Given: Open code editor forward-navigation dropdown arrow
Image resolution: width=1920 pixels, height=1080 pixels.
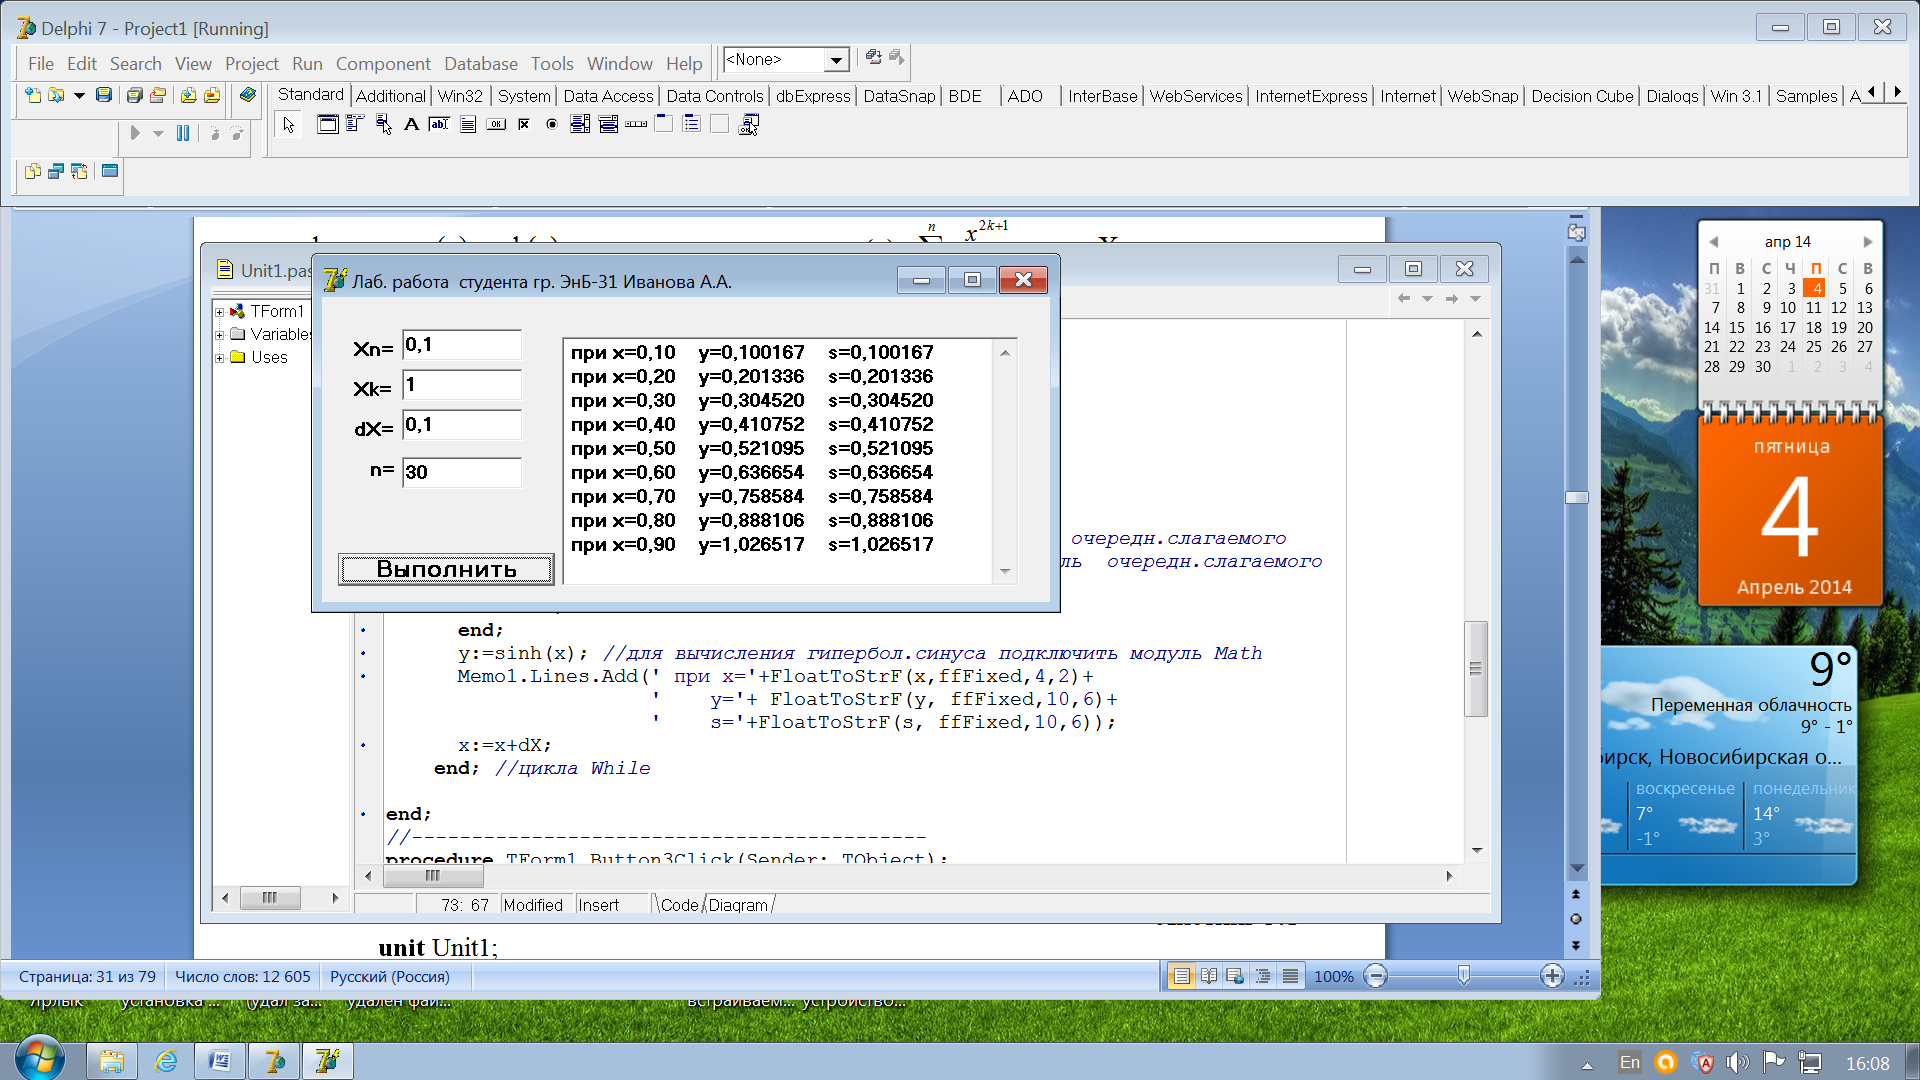Looking at the screenshot, I should pyautogui.click(x=1475, y=299).
